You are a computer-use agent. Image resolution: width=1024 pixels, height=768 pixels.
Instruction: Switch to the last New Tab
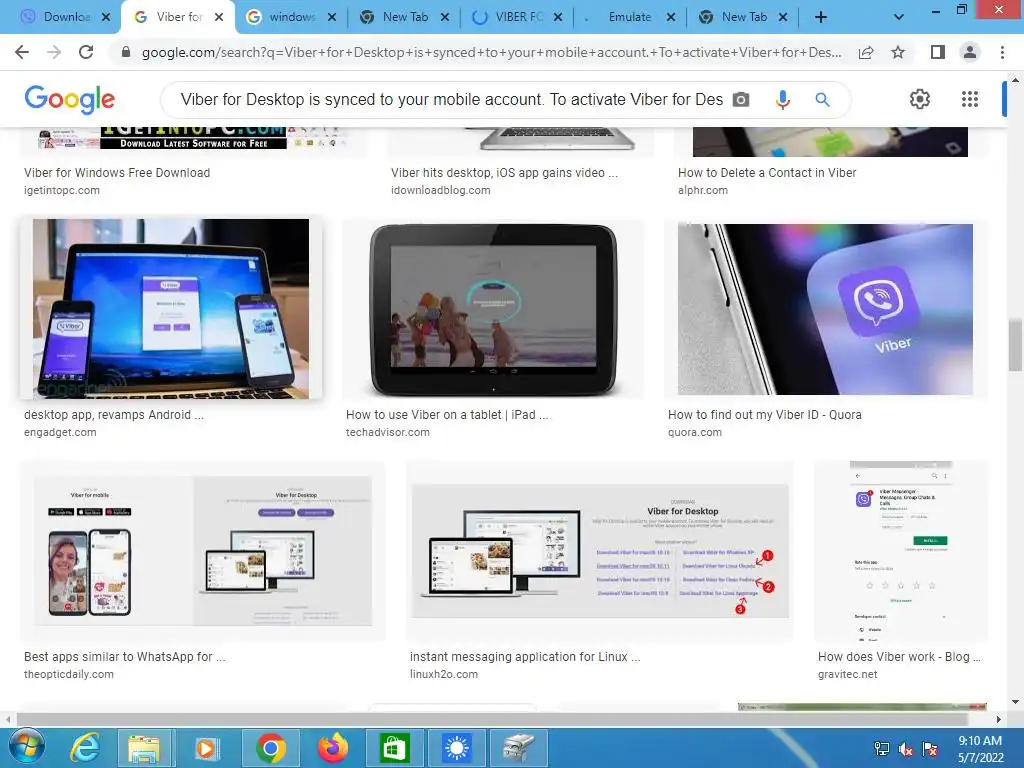[x=743, y=17]
